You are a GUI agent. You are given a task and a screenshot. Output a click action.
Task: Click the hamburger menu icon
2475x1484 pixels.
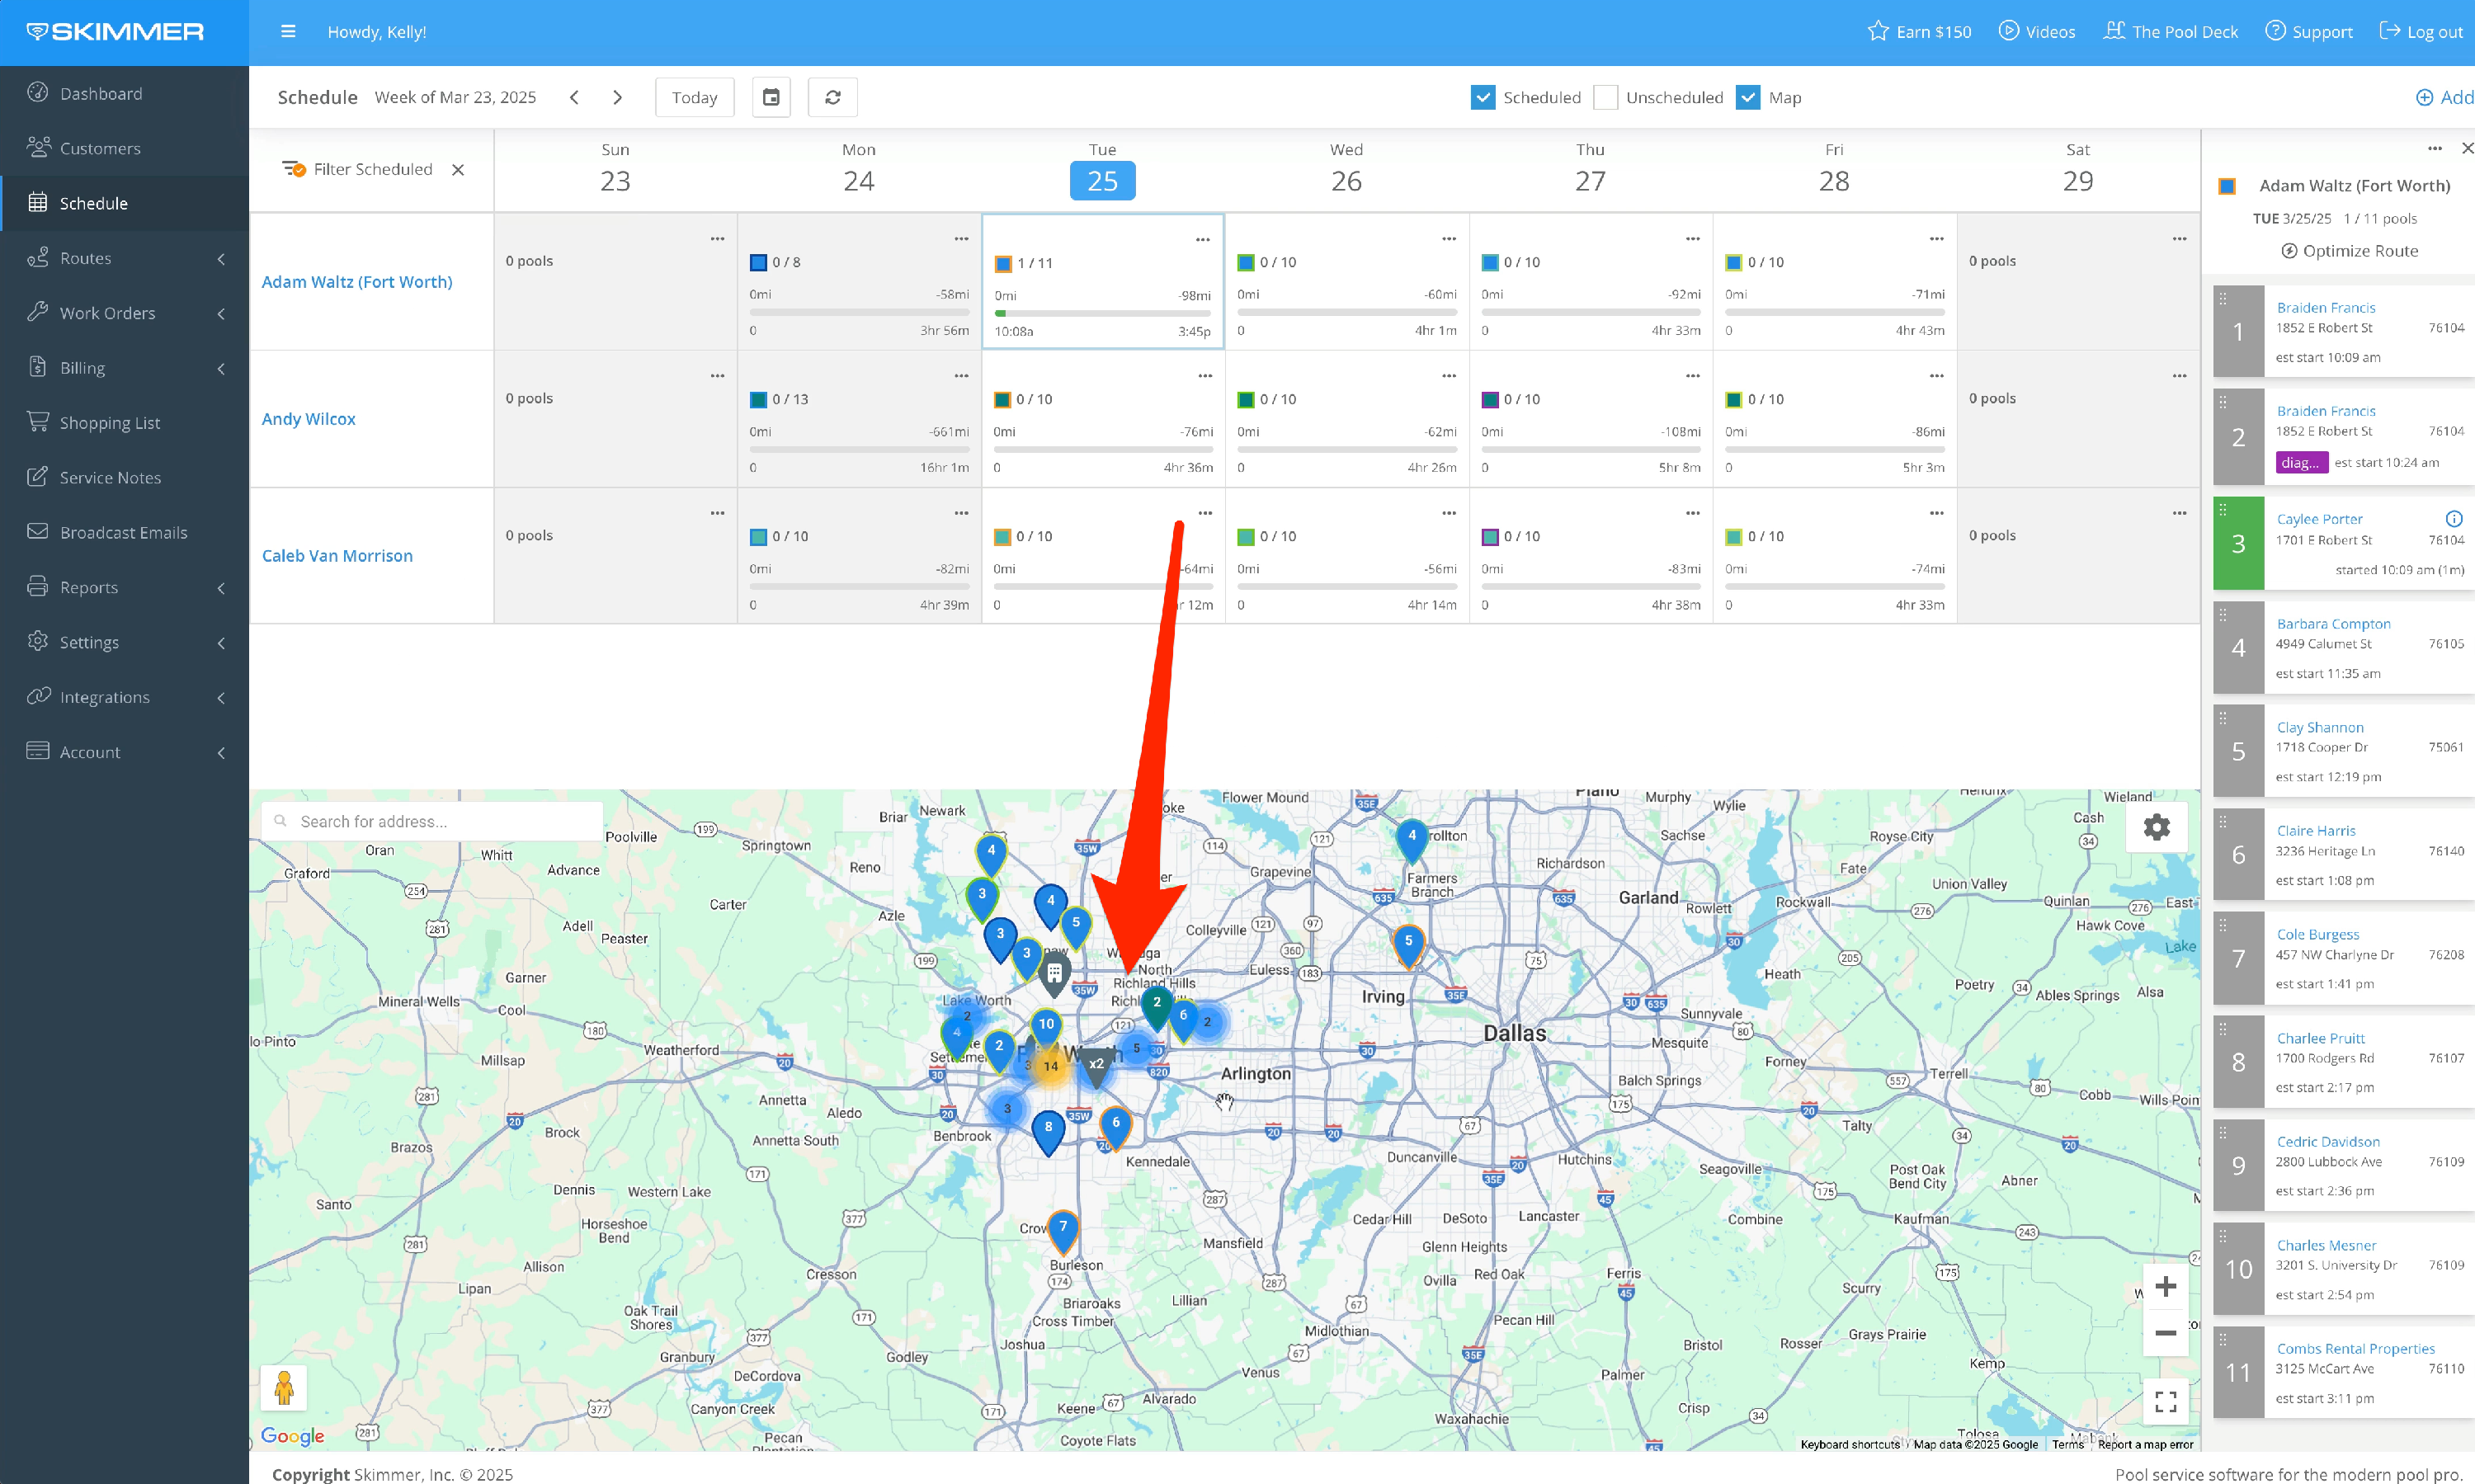pyautogui.click(x=288, y=32)
